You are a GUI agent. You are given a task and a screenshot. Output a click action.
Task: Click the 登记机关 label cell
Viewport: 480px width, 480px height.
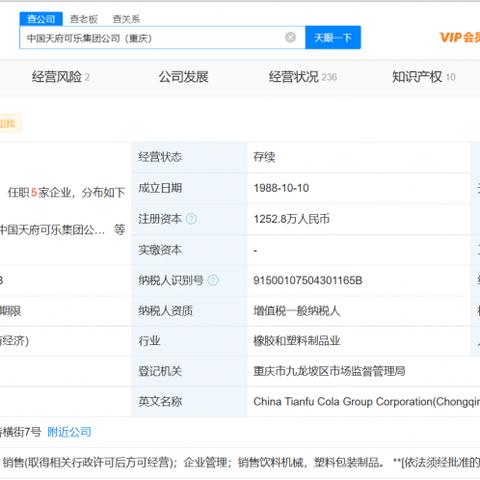190,371
